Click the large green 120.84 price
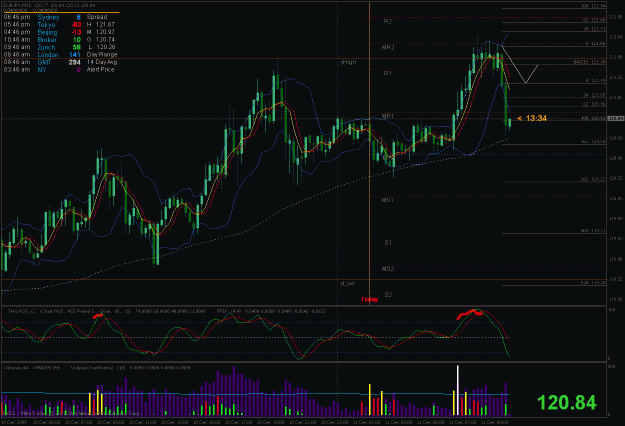Image resolution: width=625 pixels, height=426 pixels. tap(567, 402)
